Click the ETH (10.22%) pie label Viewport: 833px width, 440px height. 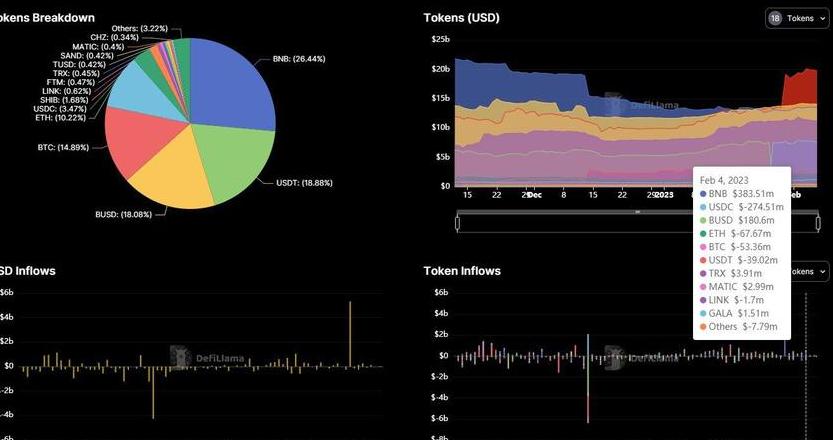tap(61, 117)
